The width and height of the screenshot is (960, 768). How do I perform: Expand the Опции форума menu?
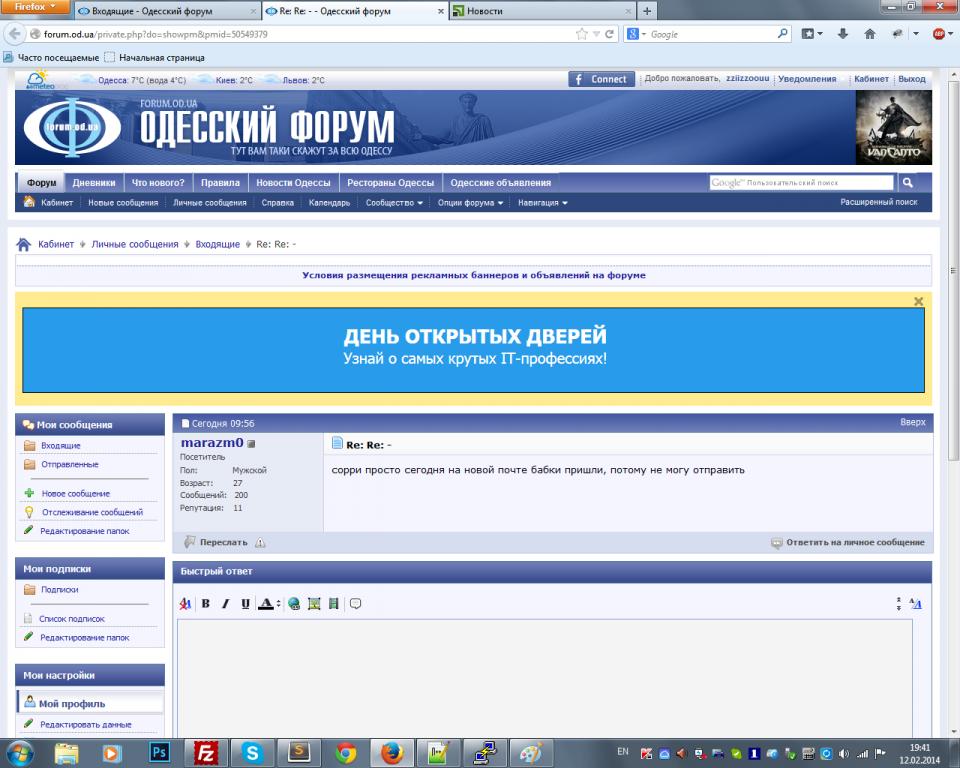click(x=470, y=203)
